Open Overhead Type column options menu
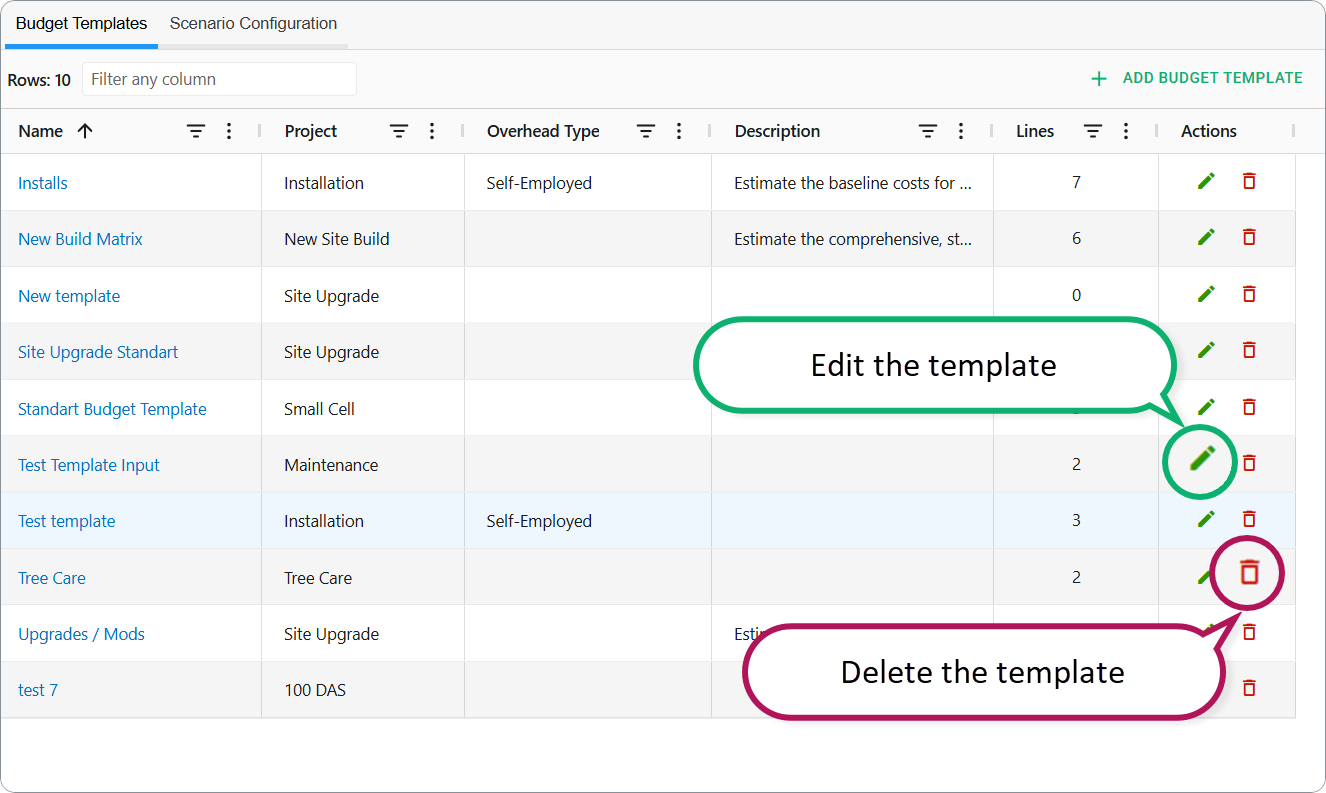The width and height of the screenshot is (1326, 793). [x=679, y=131]
